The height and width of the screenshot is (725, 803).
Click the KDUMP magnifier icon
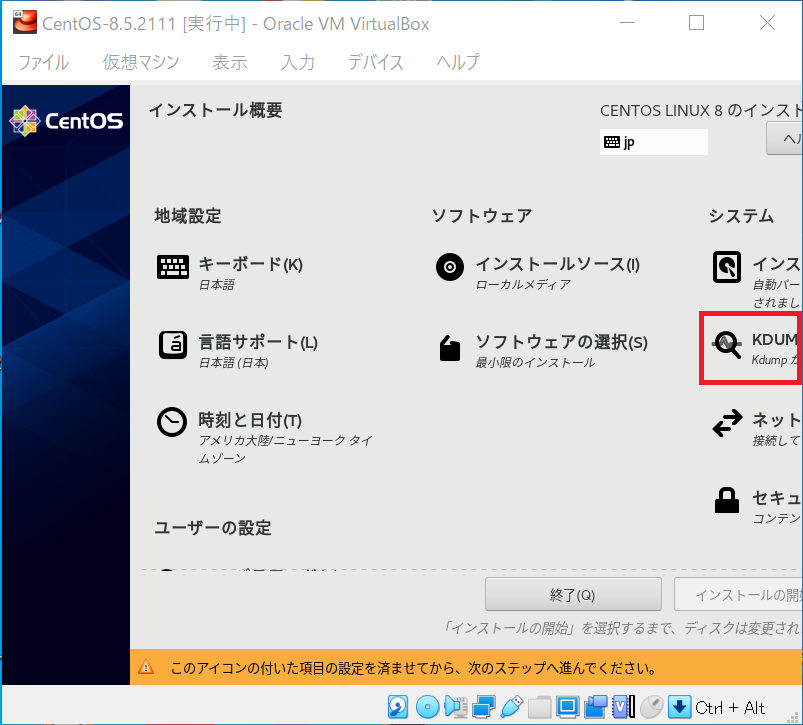727,345
